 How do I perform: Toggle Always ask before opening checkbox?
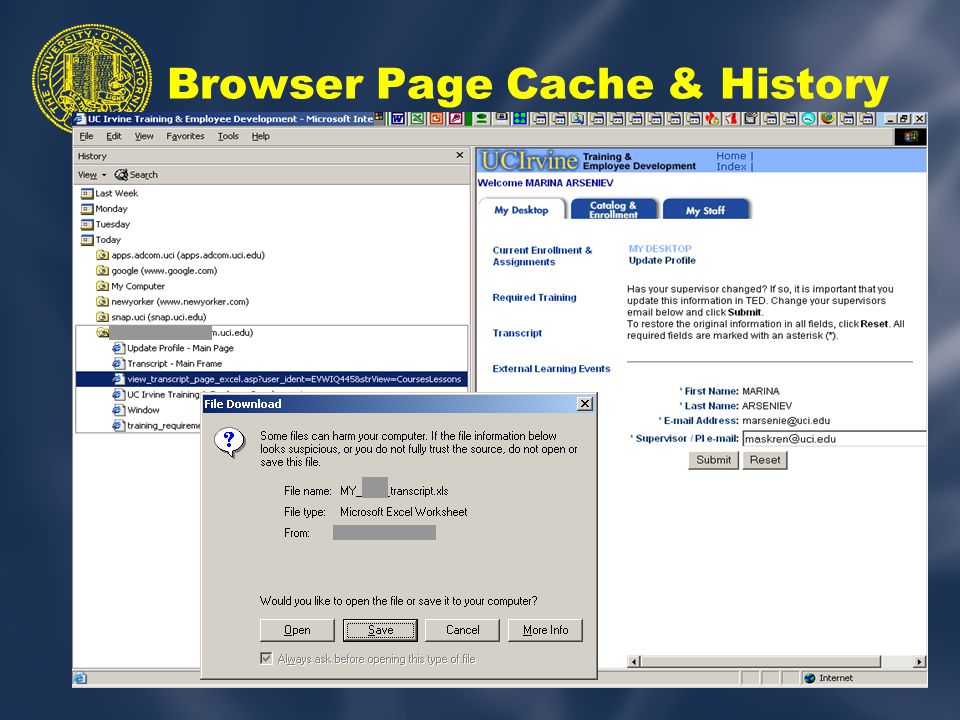266,659
